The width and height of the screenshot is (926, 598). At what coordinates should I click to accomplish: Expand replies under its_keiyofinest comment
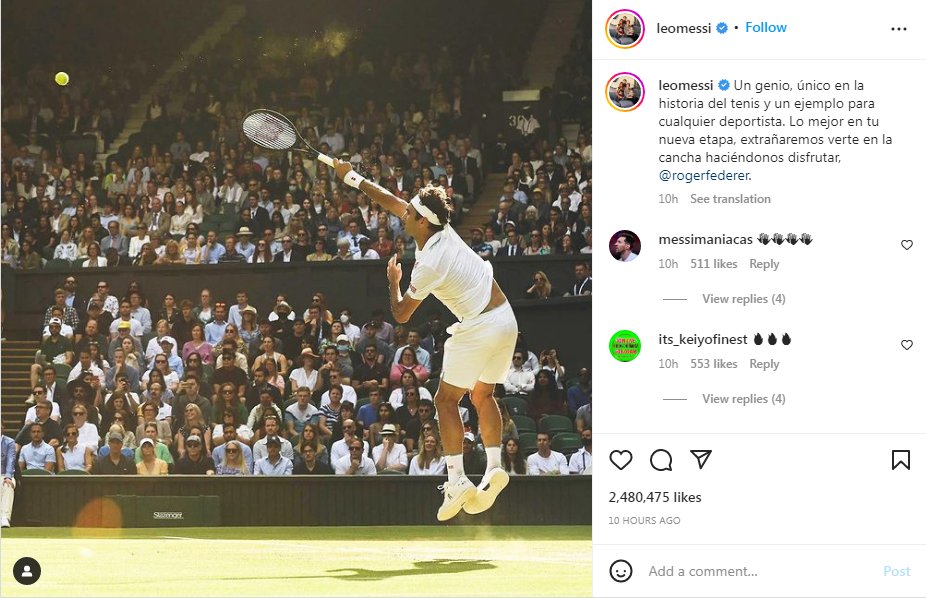[743, 399]
